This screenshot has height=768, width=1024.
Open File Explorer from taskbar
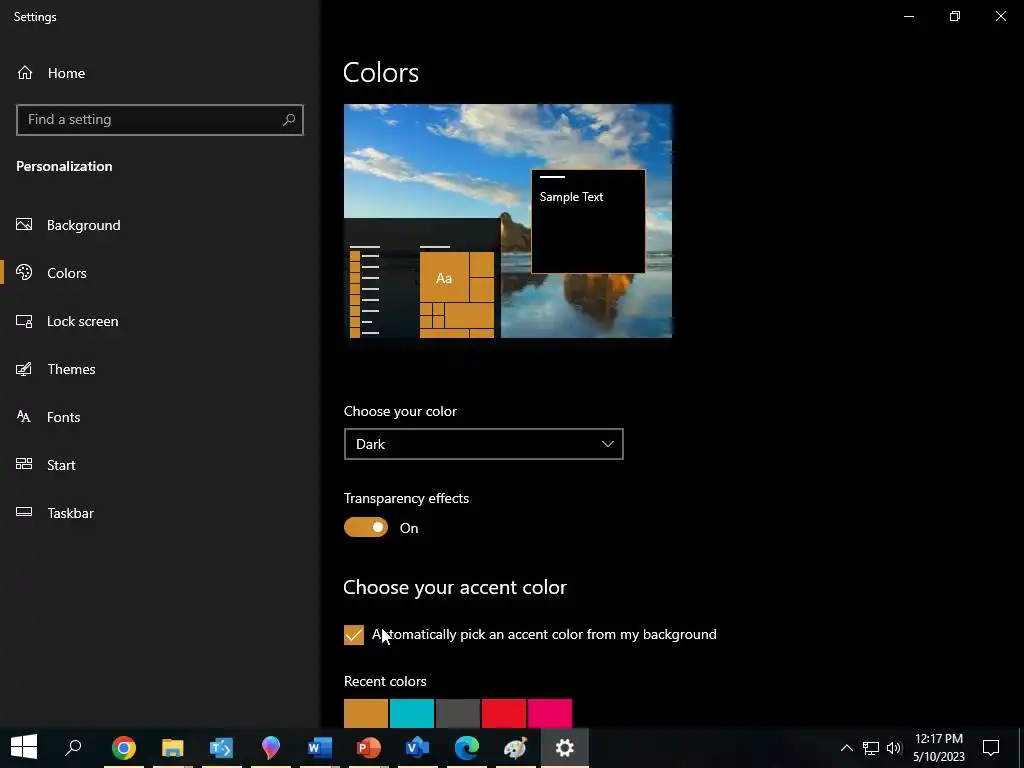(x=172, y=747)
